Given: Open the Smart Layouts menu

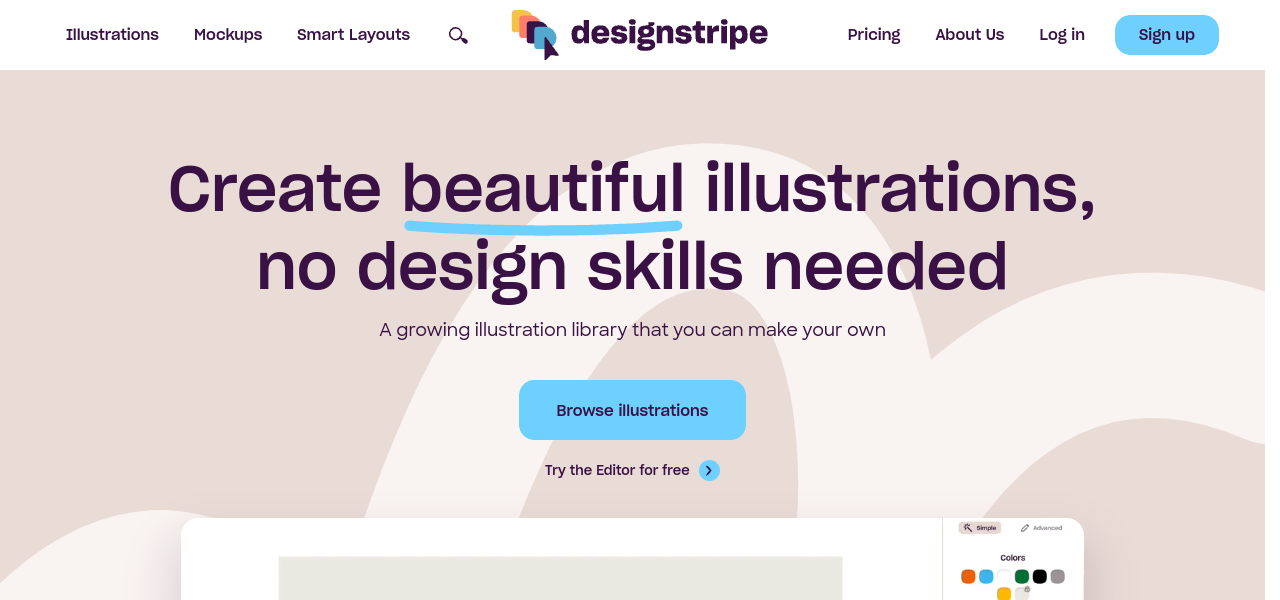Looking at the screenshot, I should pyautogui.click(x=353, y=35).
